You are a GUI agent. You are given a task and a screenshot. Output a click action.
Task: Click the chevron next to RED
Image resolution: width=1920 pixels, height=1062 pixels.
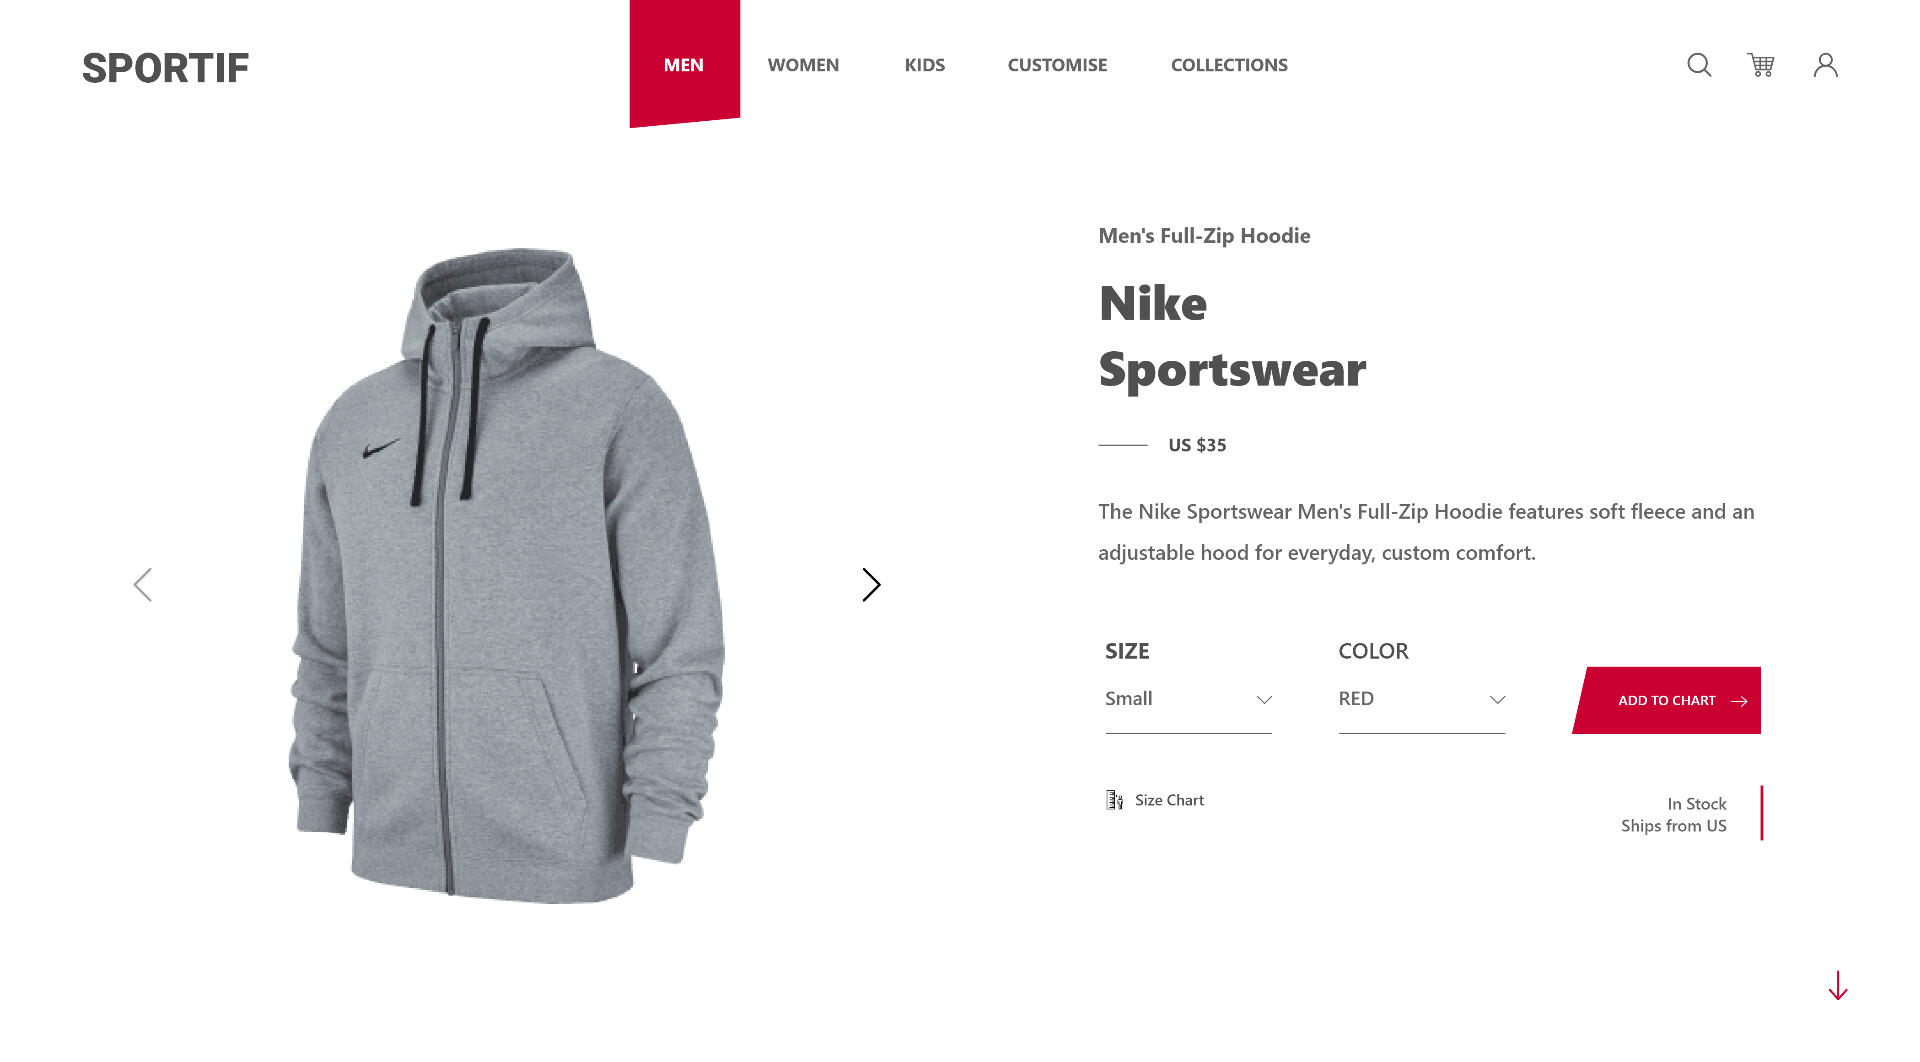[x=1497, y=700]
